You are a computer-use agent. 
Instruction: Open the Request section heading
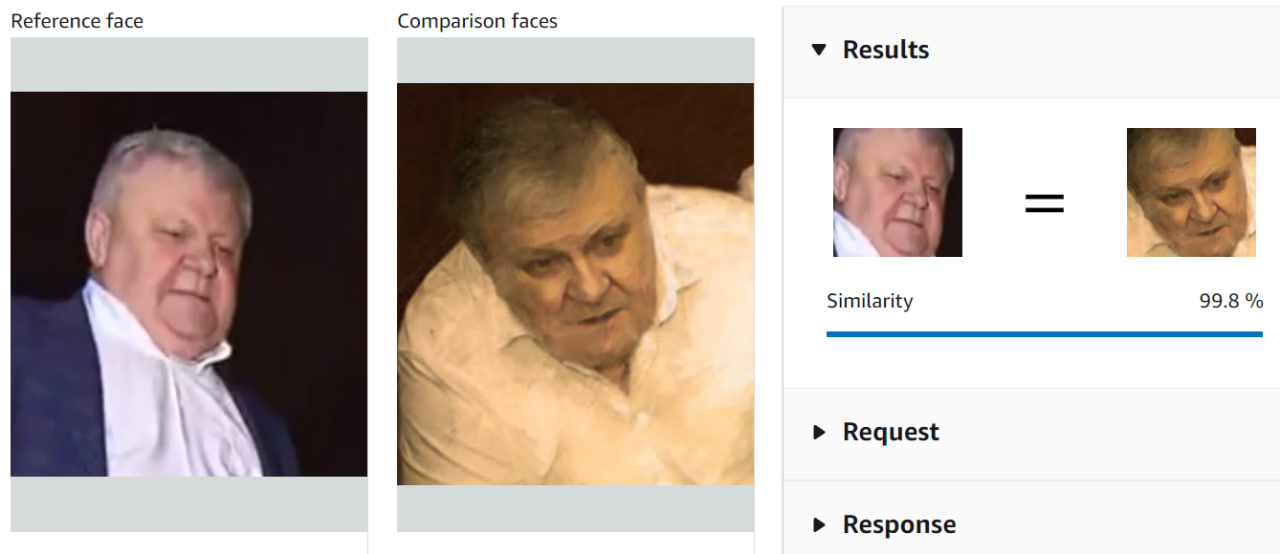(x=890, y=432)
